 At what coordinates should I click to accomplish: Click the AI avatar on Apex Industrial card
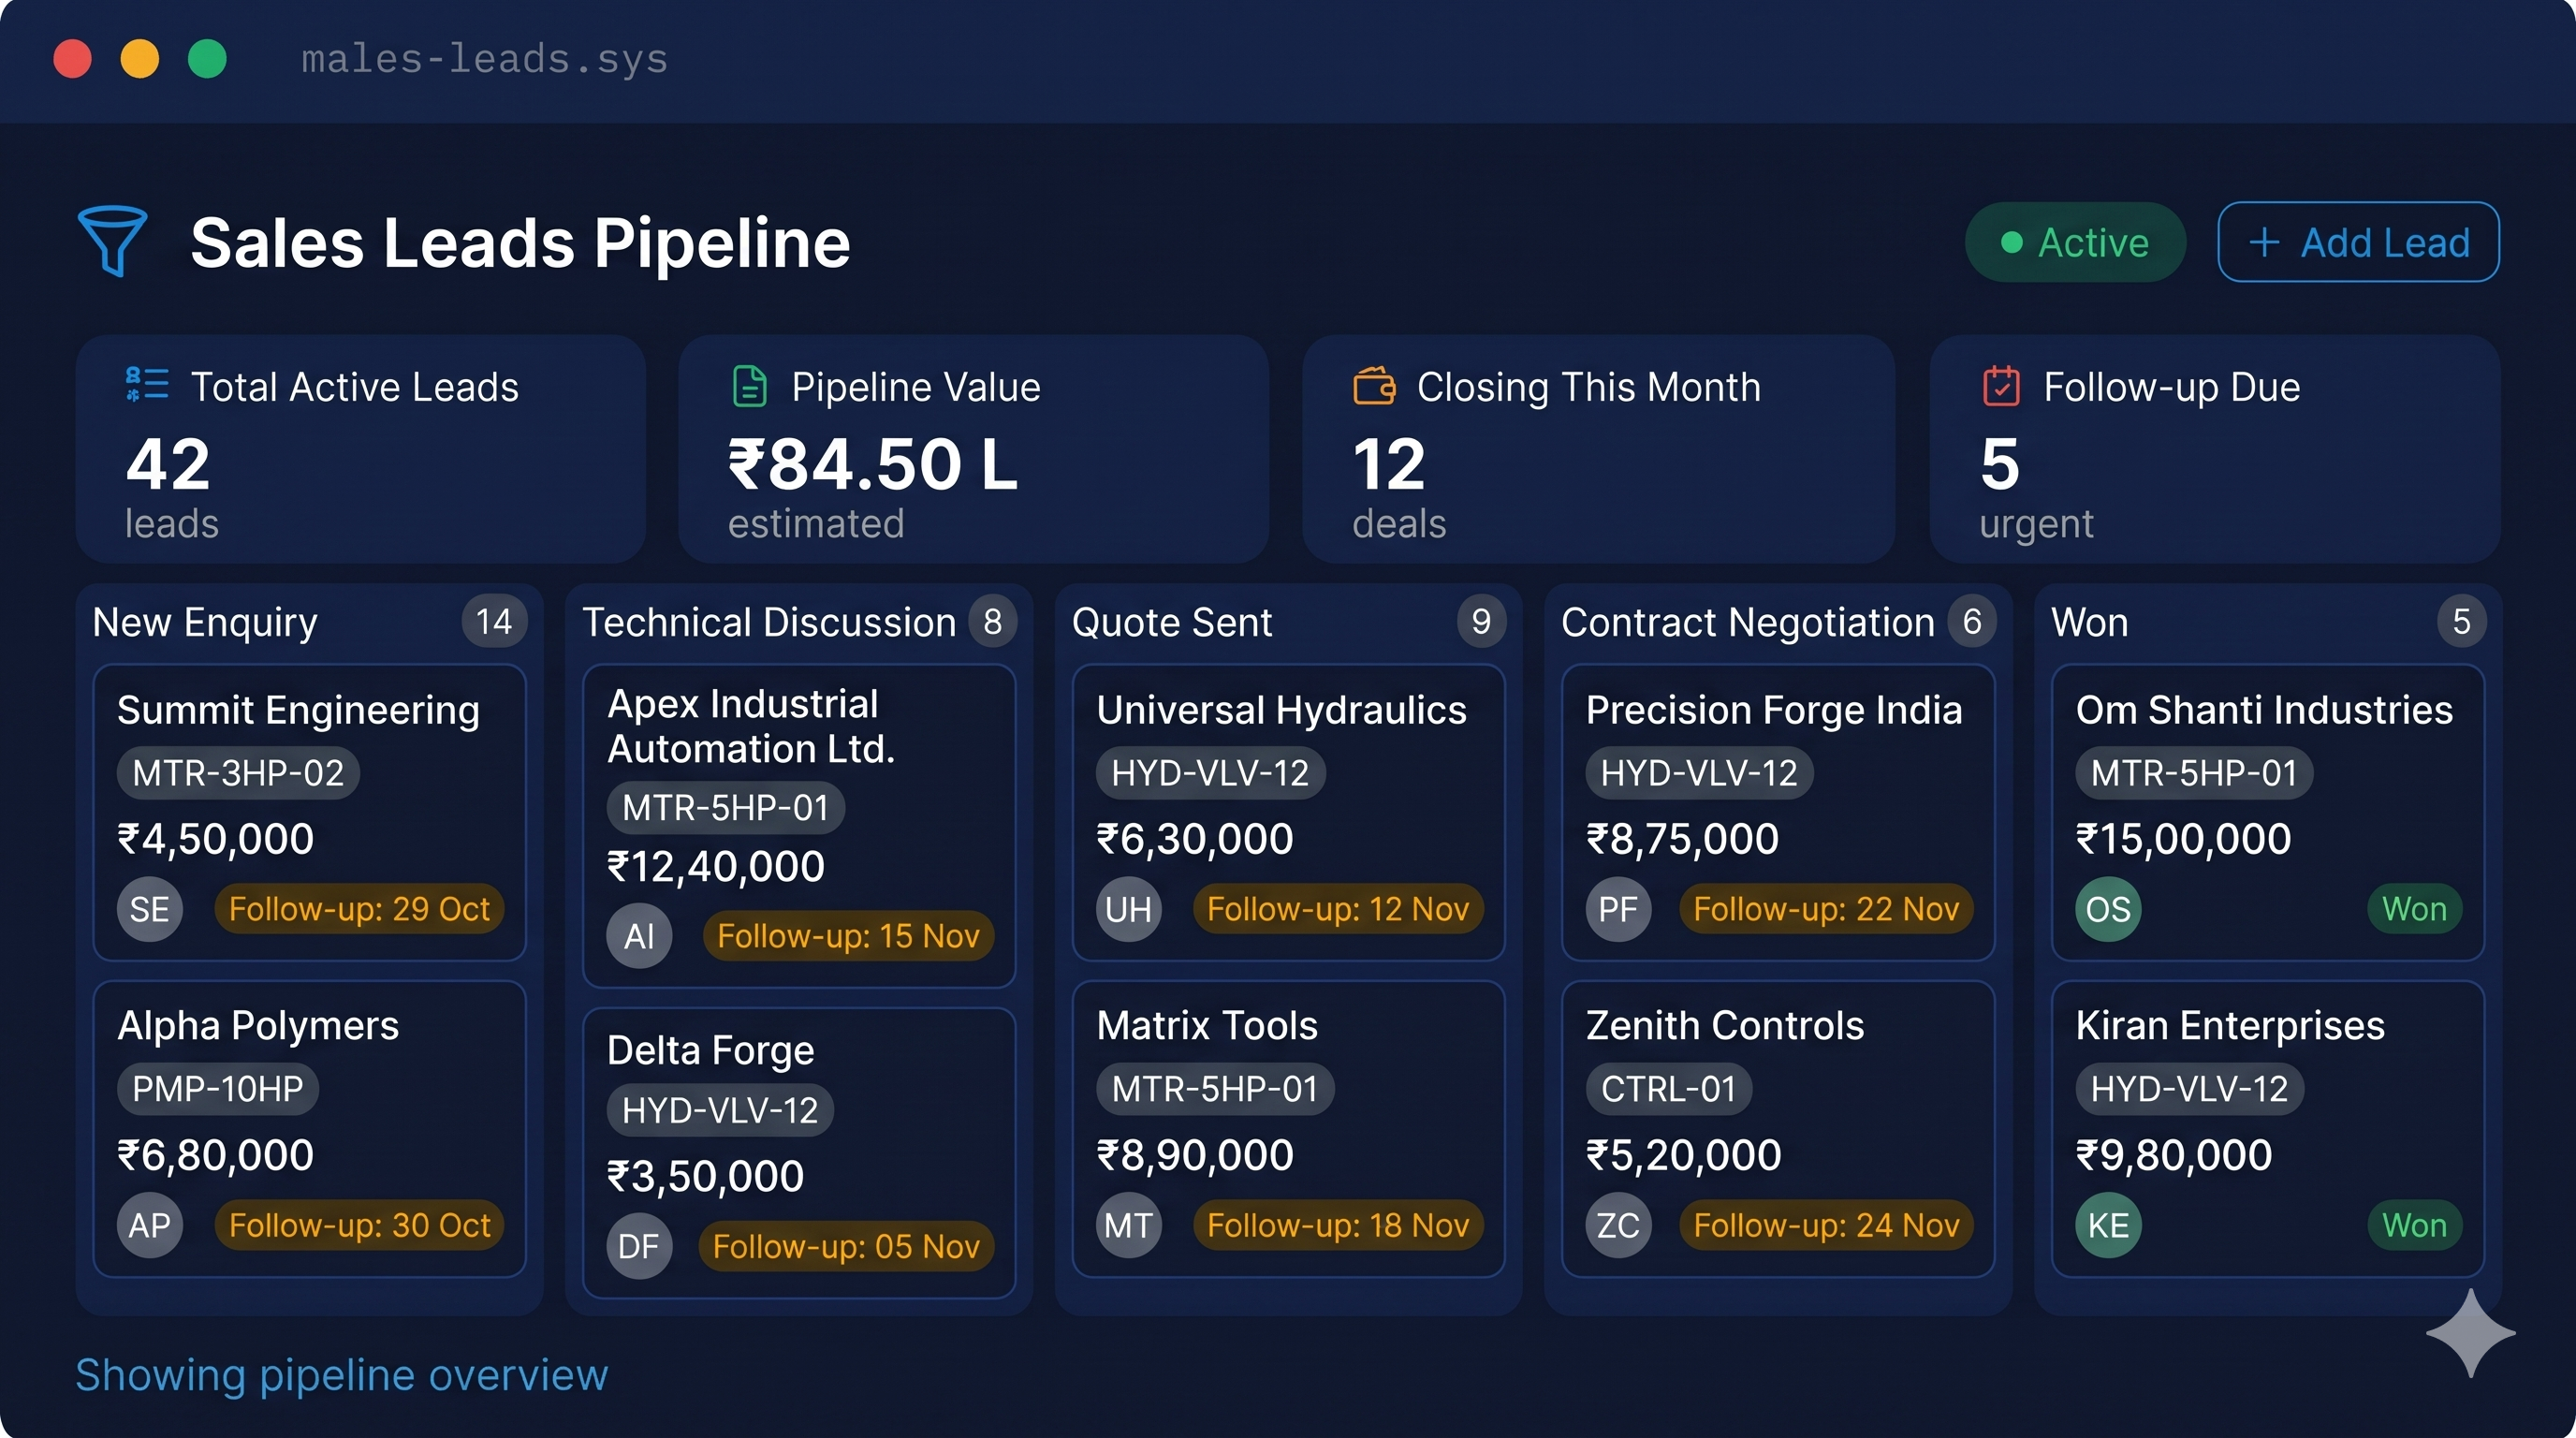[x=639, y=936]
